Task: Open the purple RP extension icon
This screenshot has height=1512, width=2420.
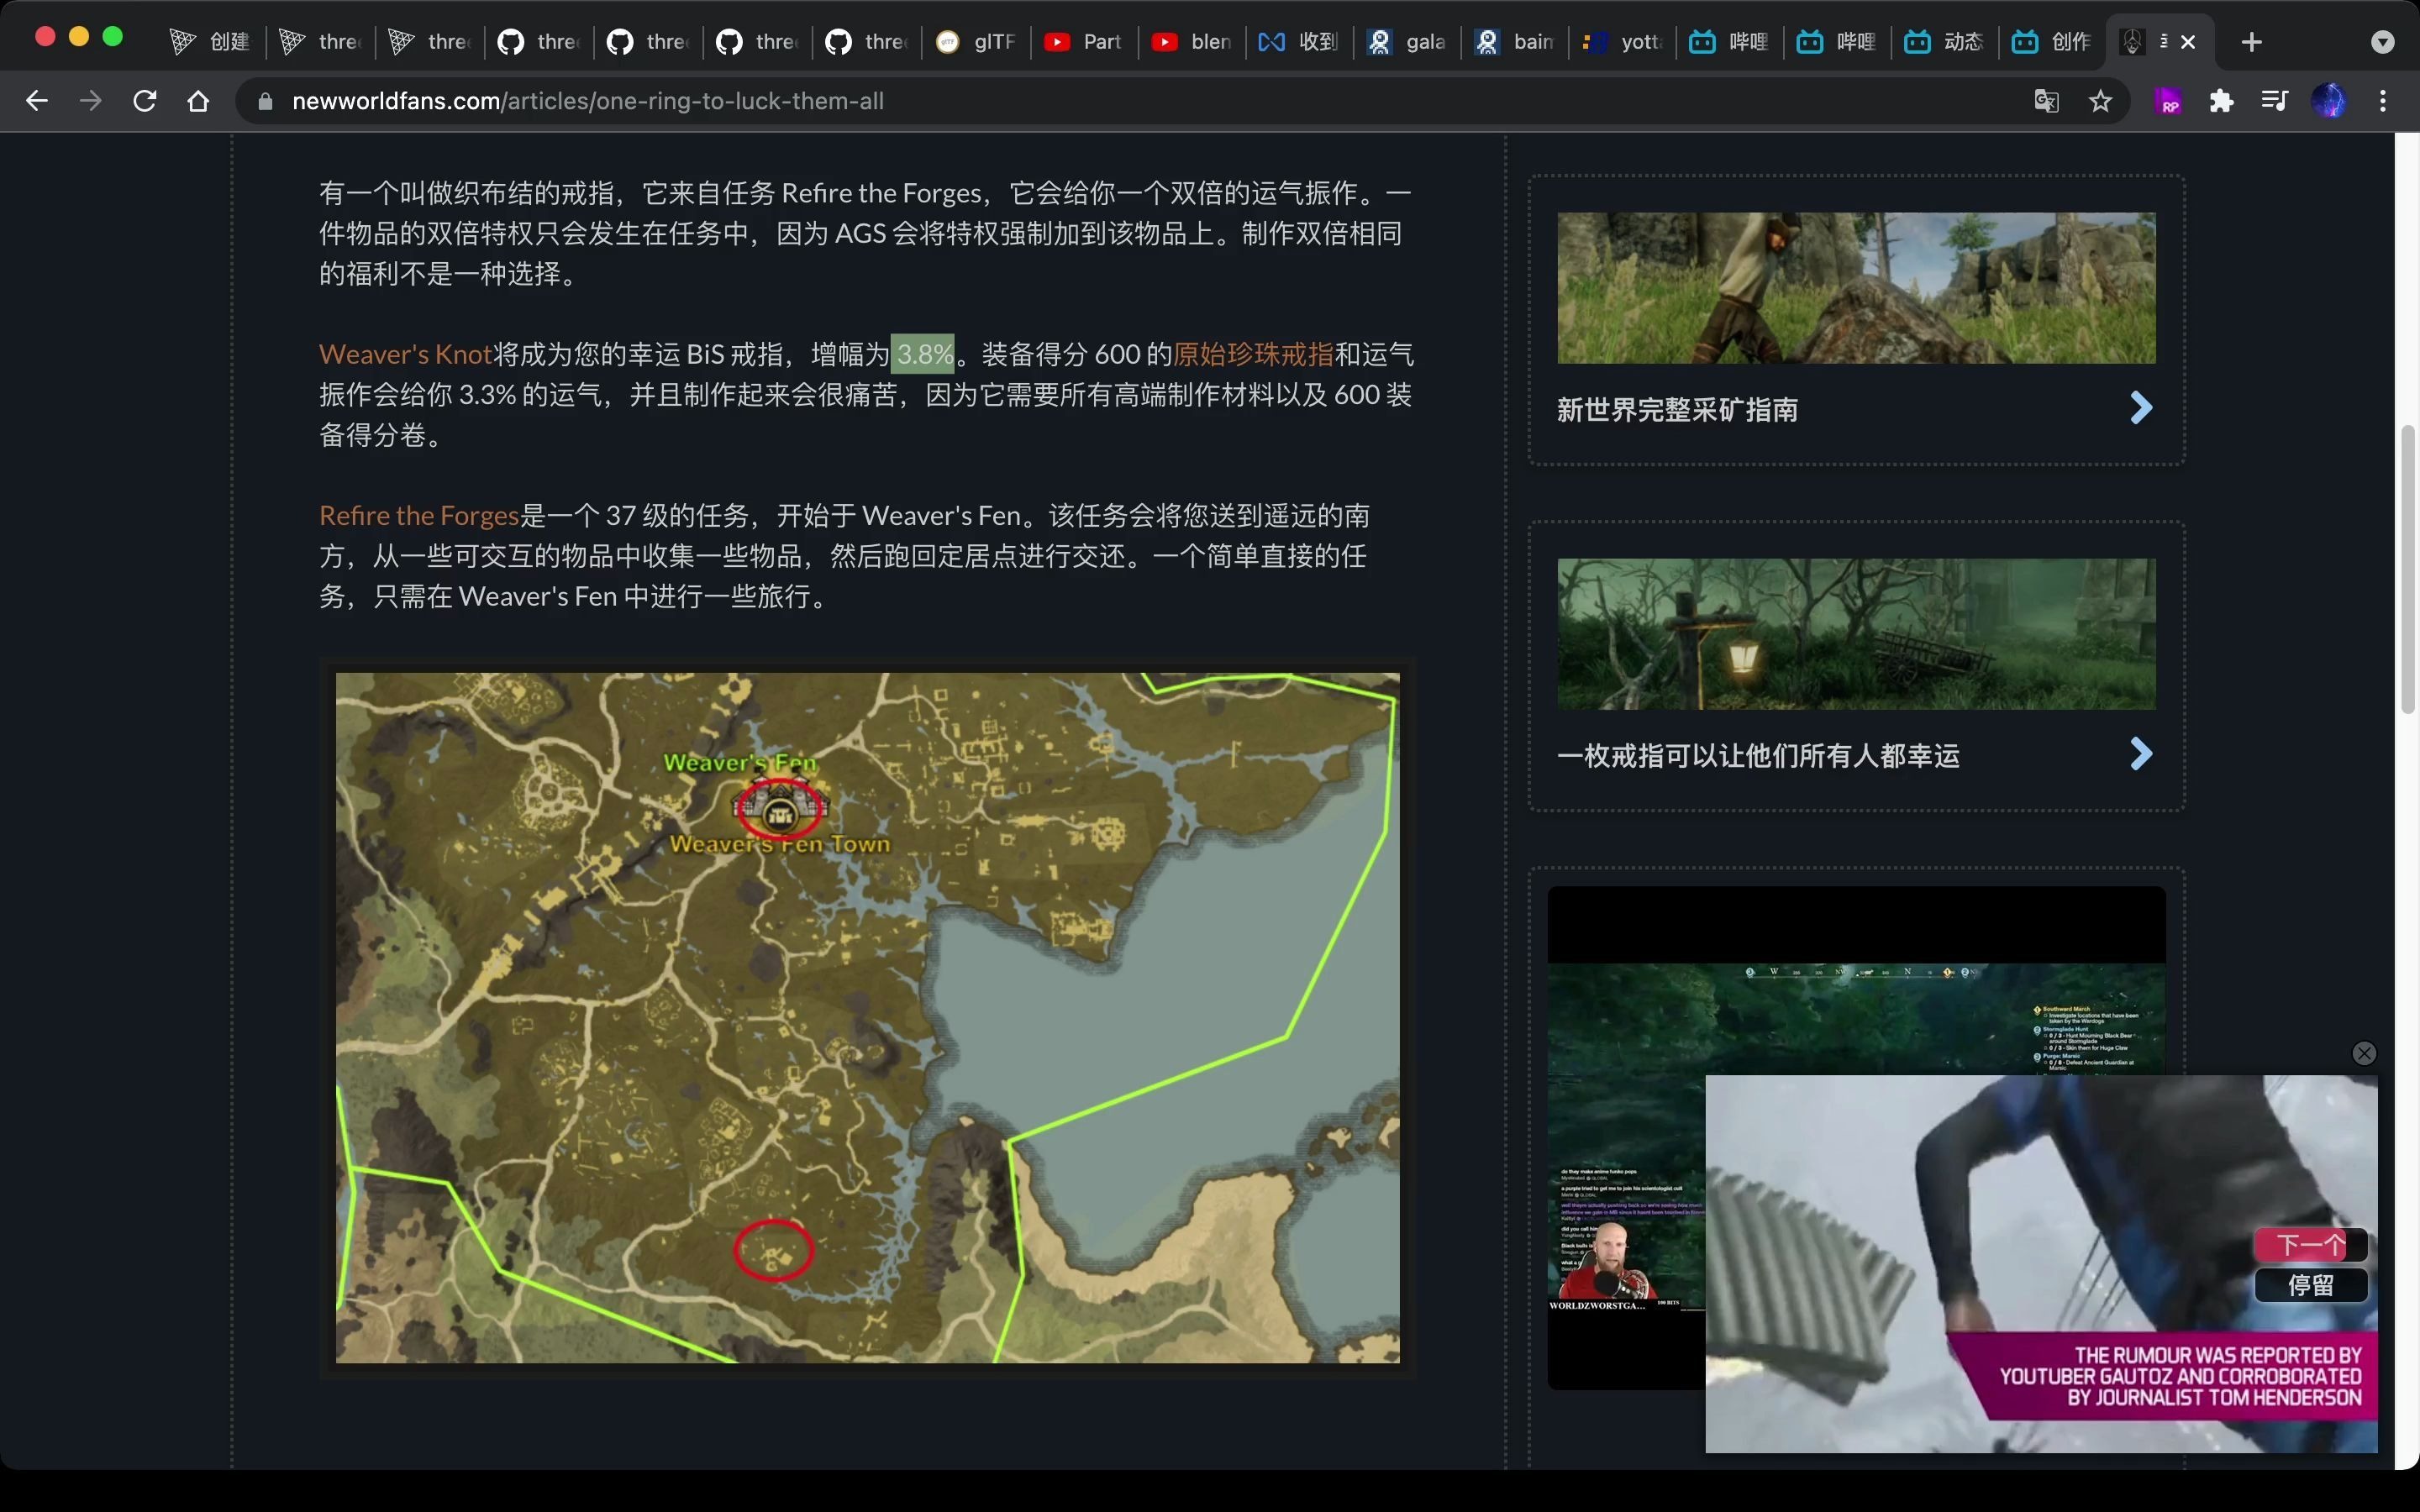Action: [x=2168, y=101]
